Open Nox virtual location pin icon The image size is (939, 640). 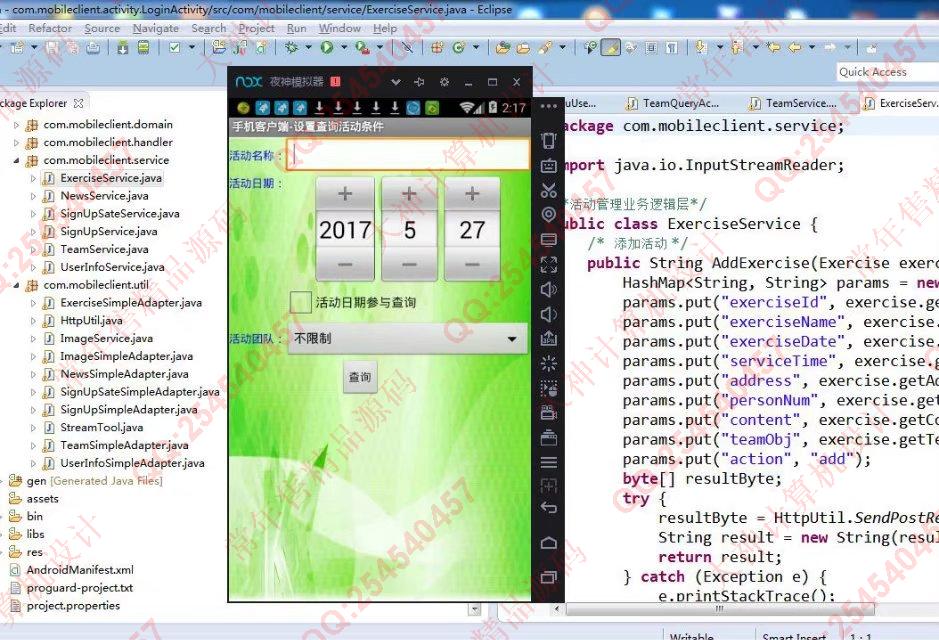coord(549,215)
